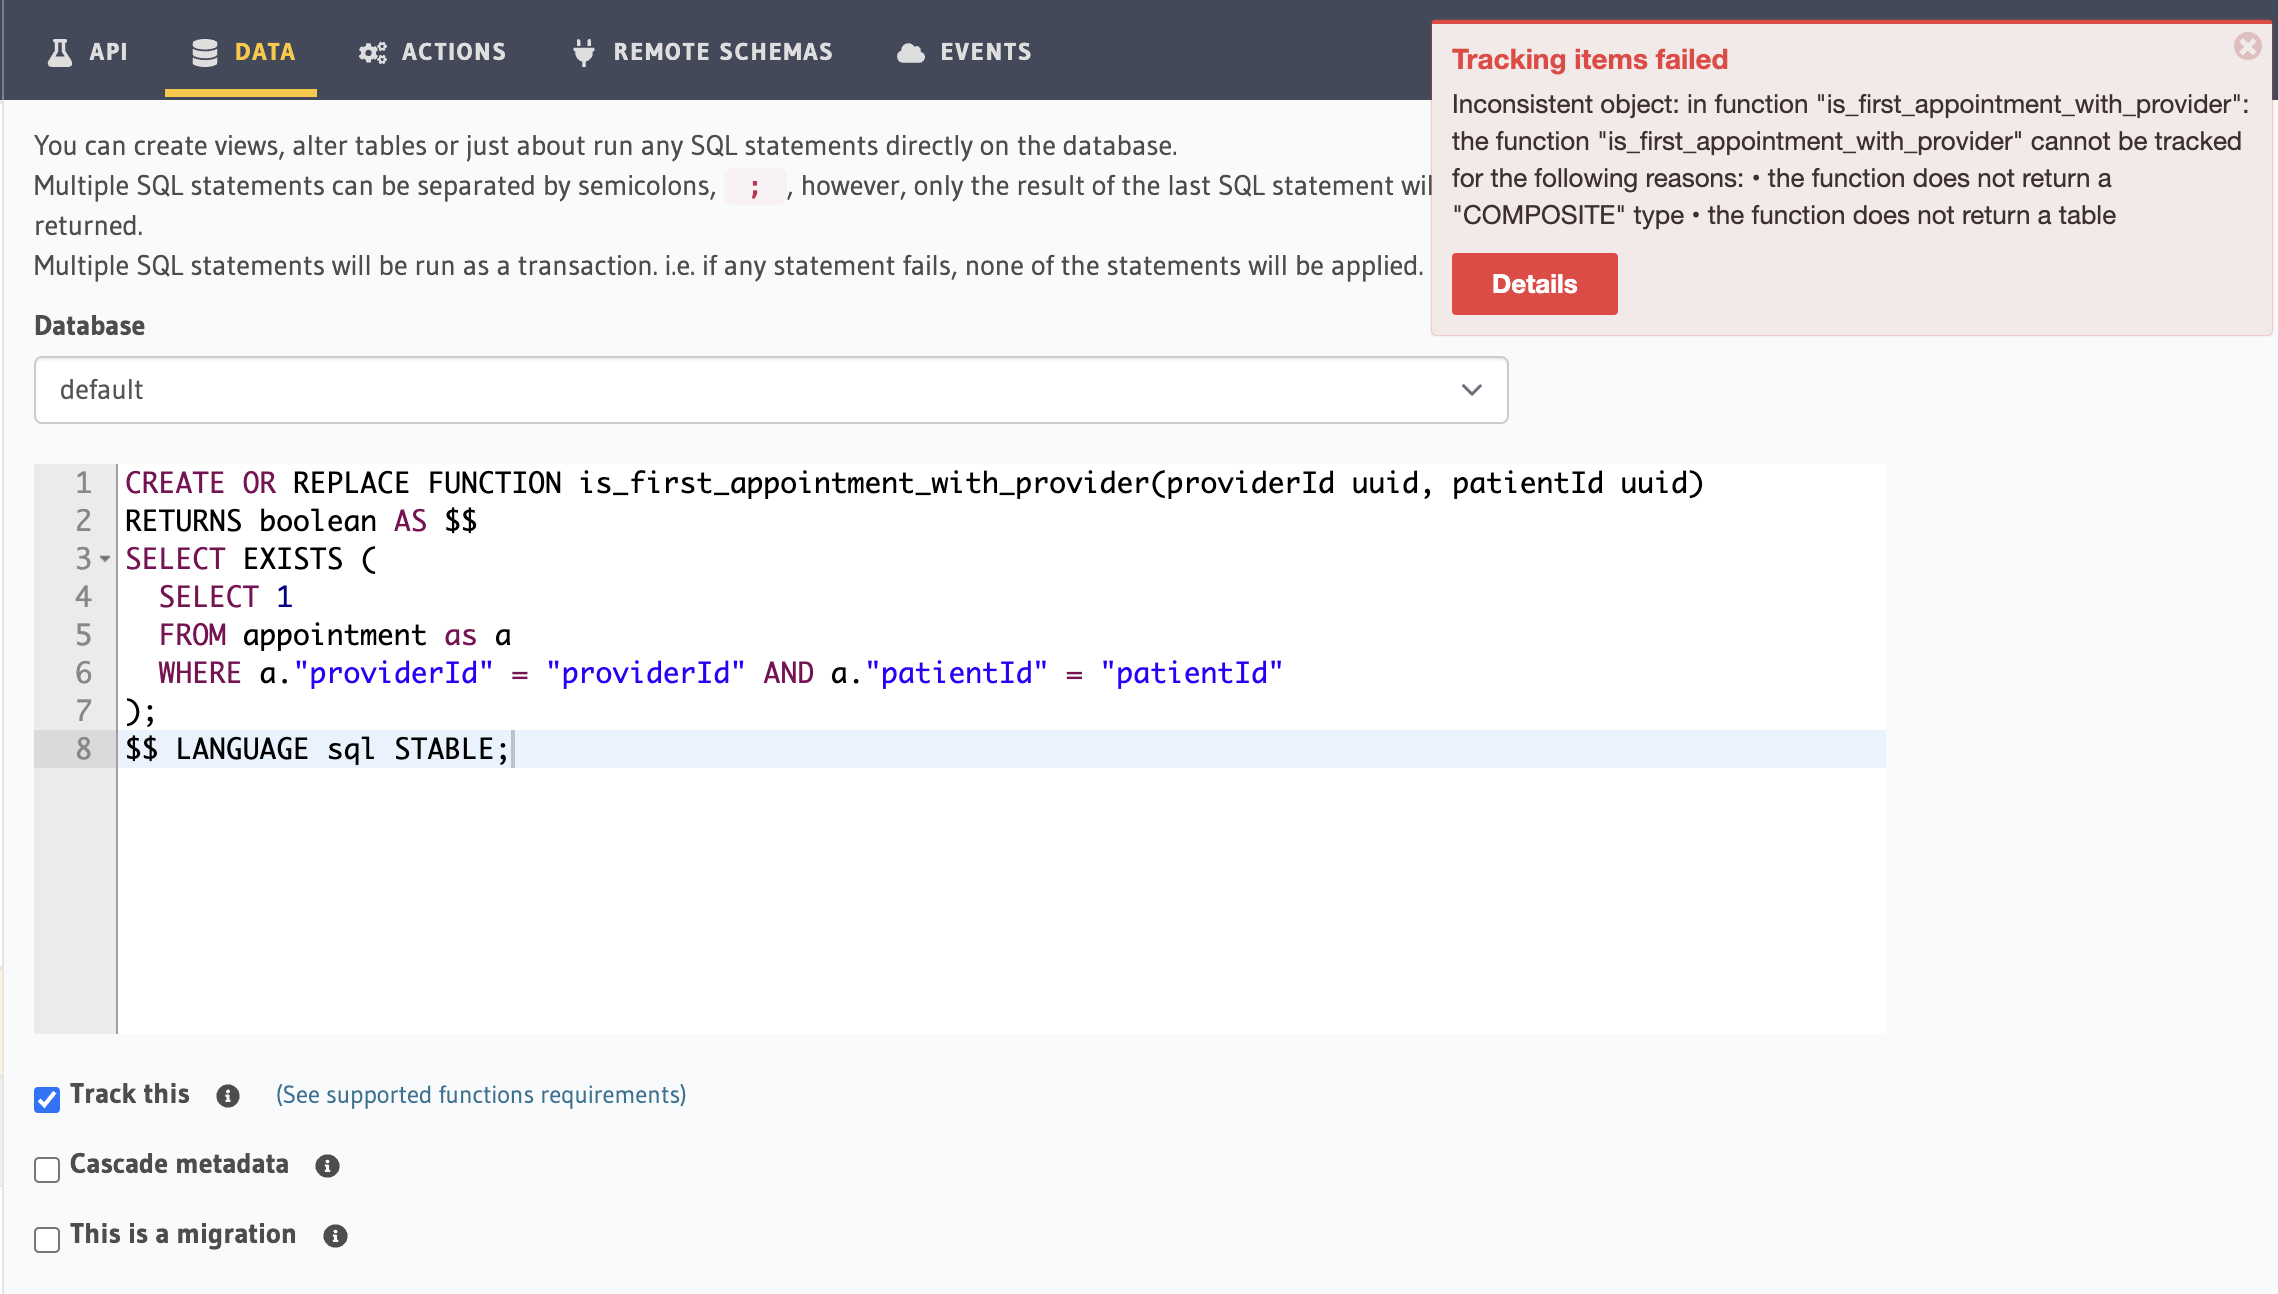Open the default Database dropdown
The width and height of the screenshot is (2278, 1294).
770,390
